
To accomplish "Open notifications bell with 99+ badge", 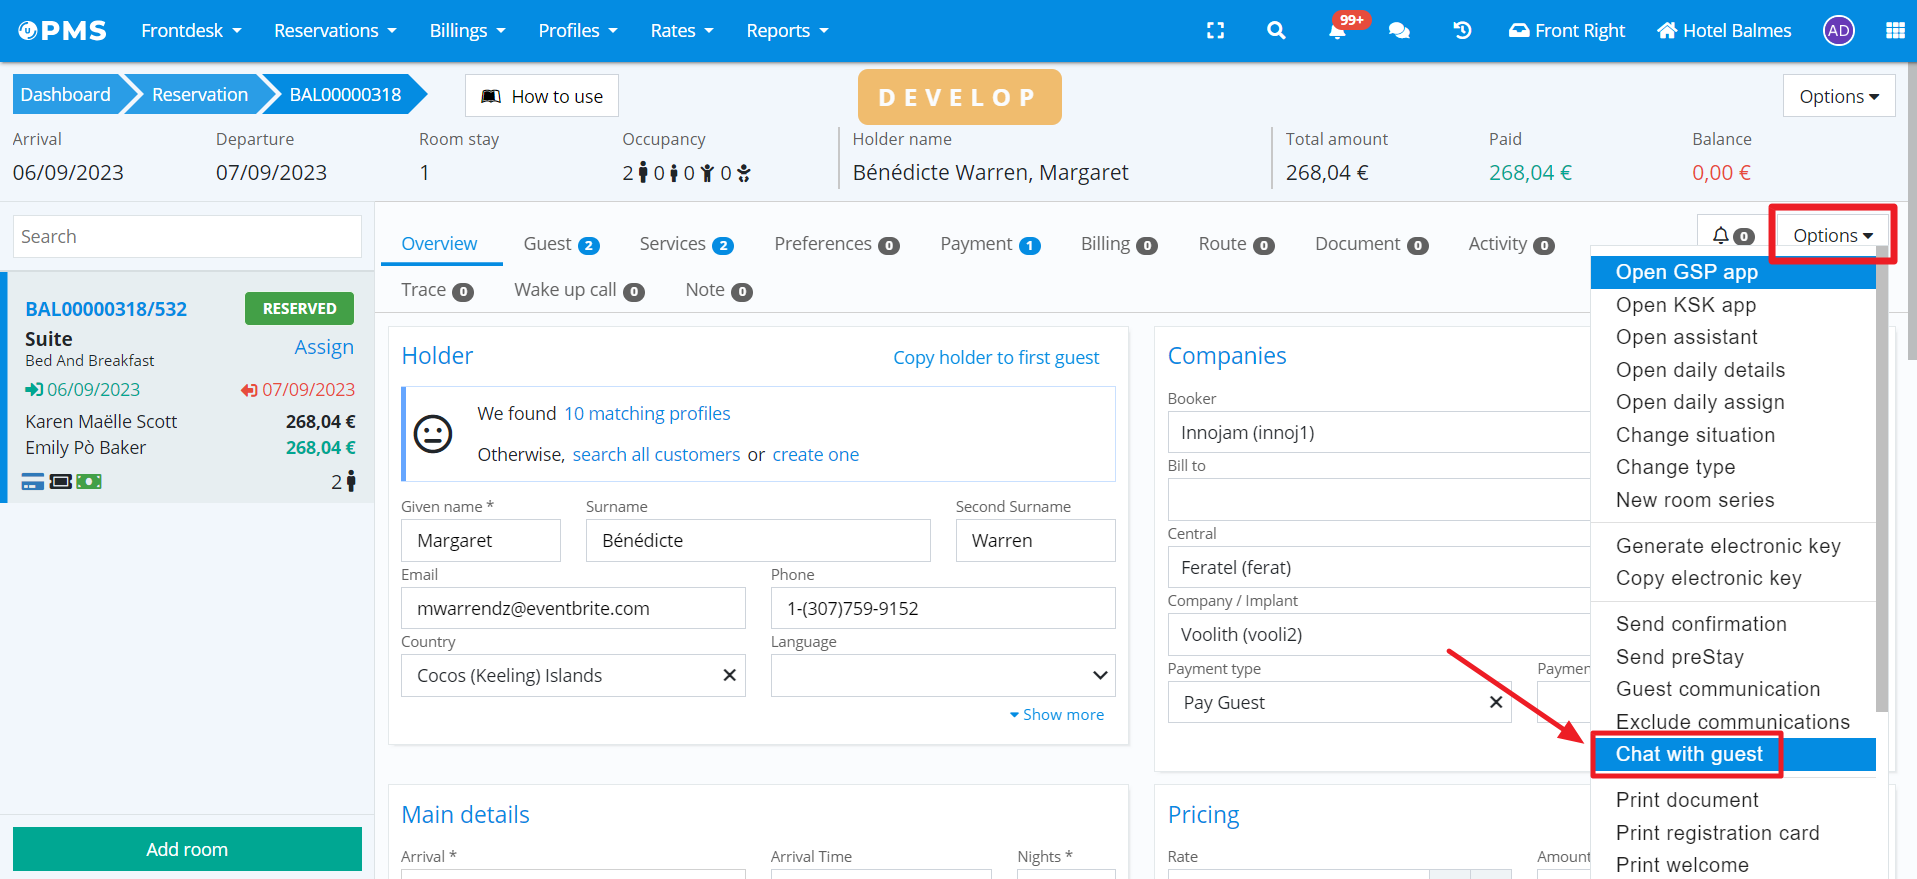I will 1337,31.
